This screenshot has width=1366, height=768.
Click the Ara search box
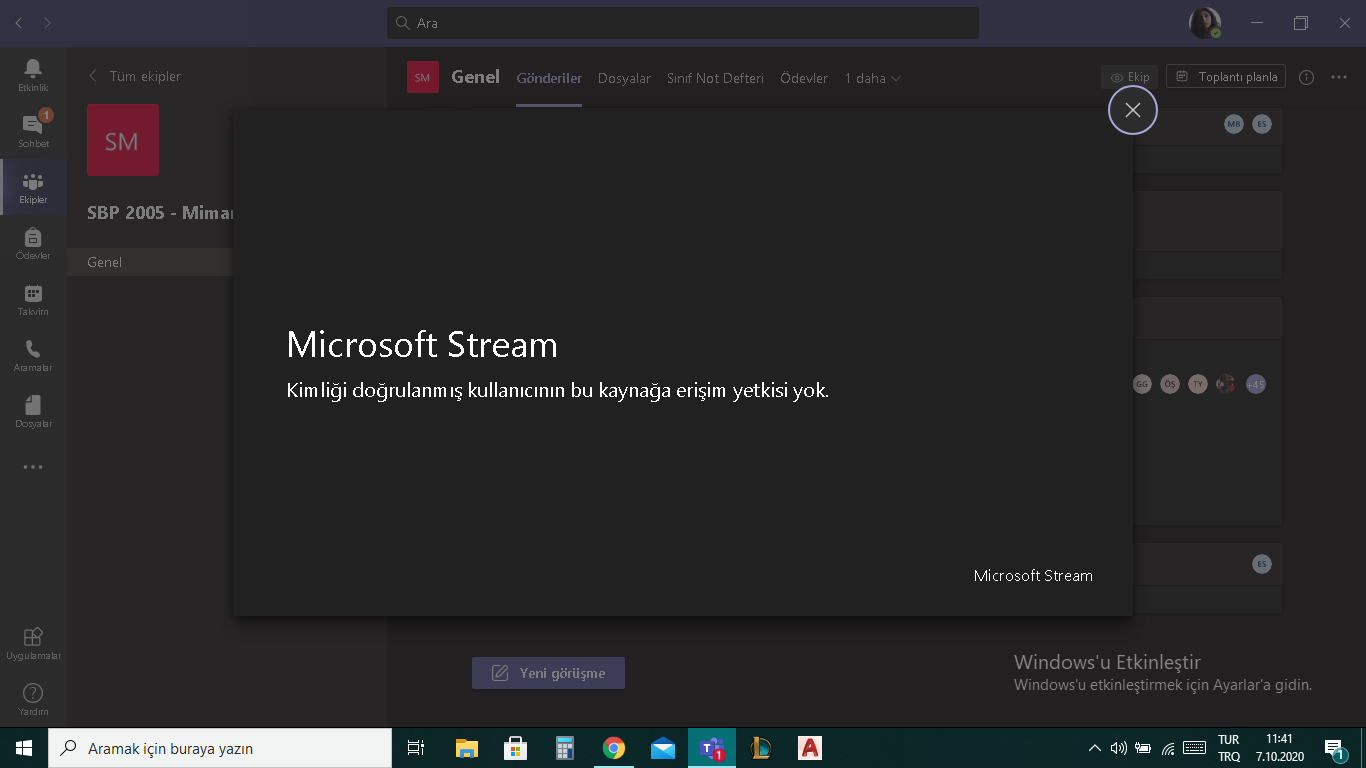(683, 23)
